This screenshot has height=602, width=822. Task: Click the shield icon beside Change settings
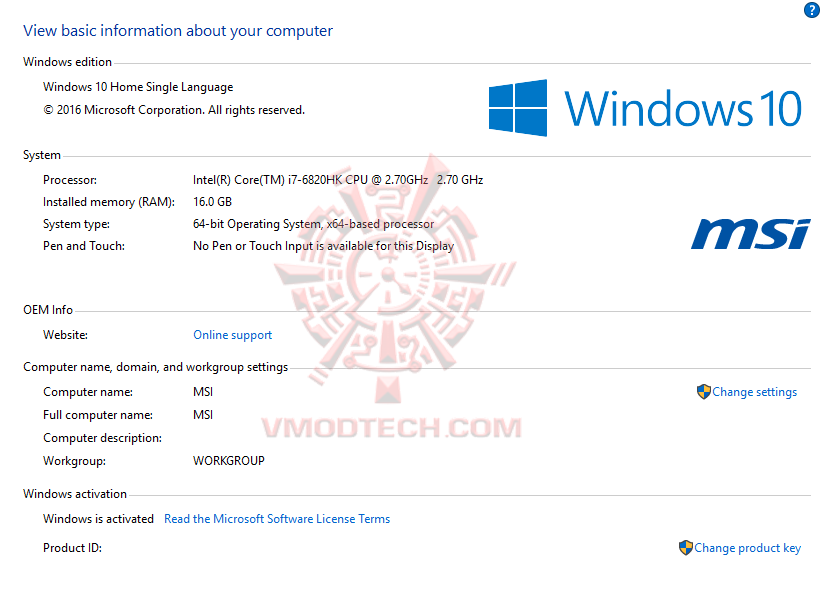[x=704, y=392]
